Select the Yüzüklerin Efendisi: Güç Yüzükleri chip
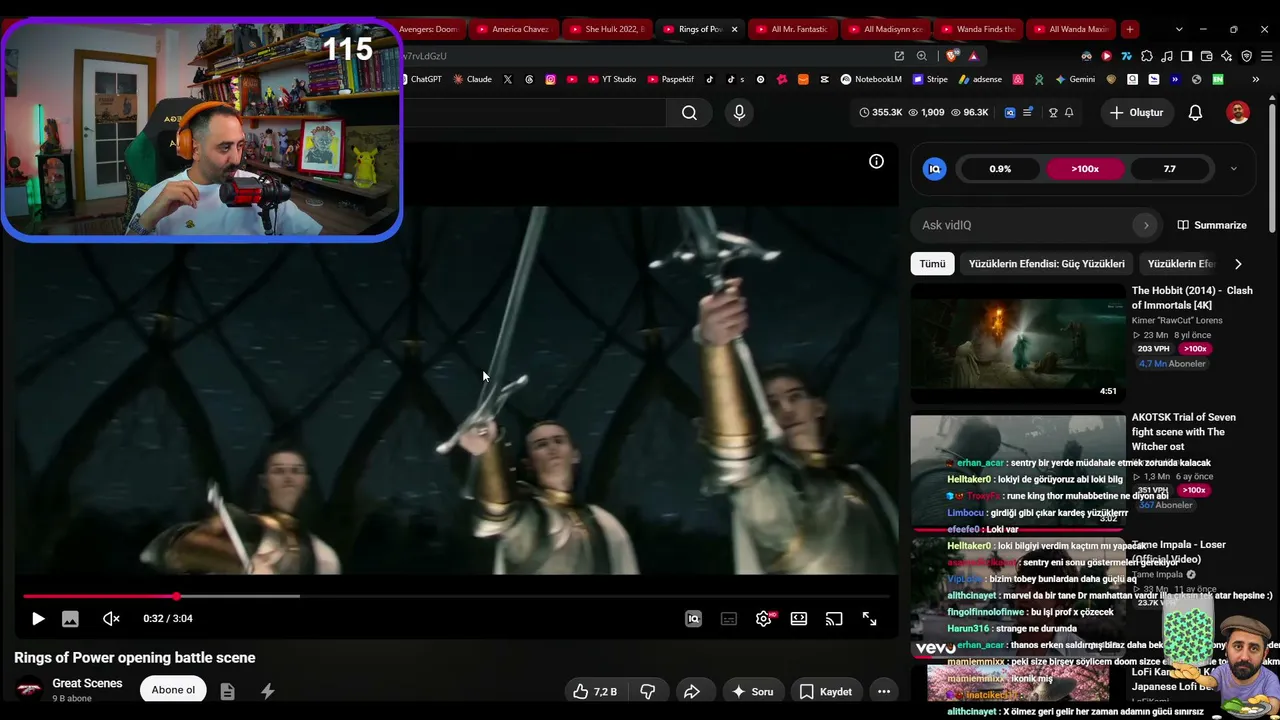 [1047, 264]
